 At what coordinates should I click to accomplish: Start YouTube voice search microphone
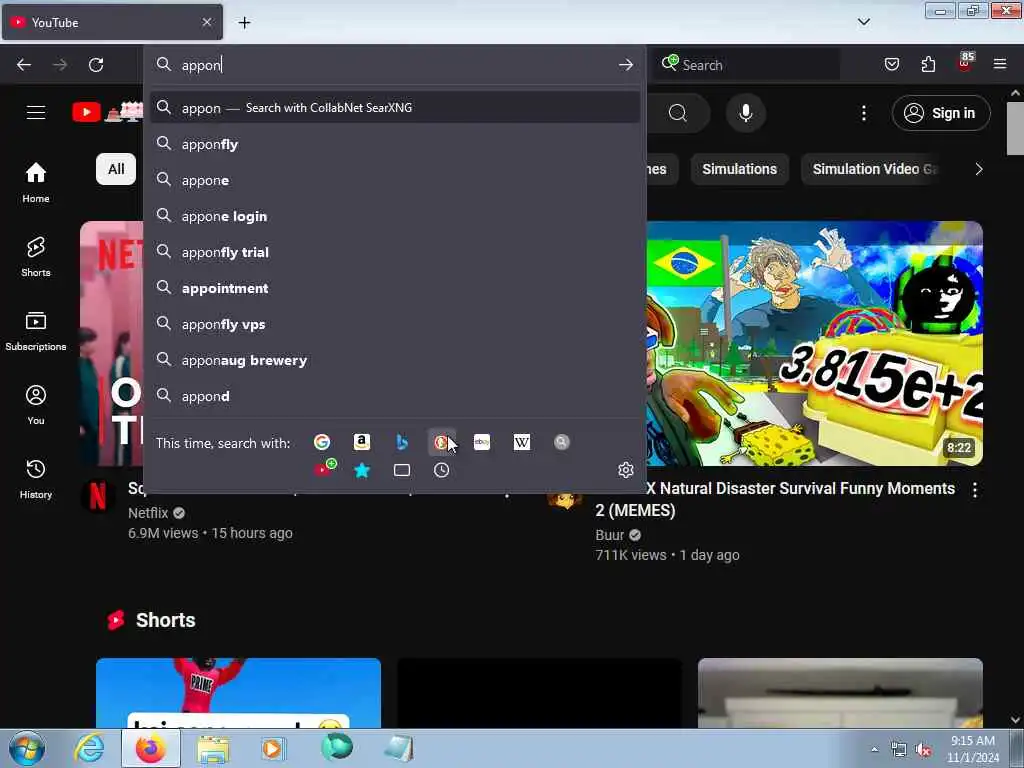745,113
